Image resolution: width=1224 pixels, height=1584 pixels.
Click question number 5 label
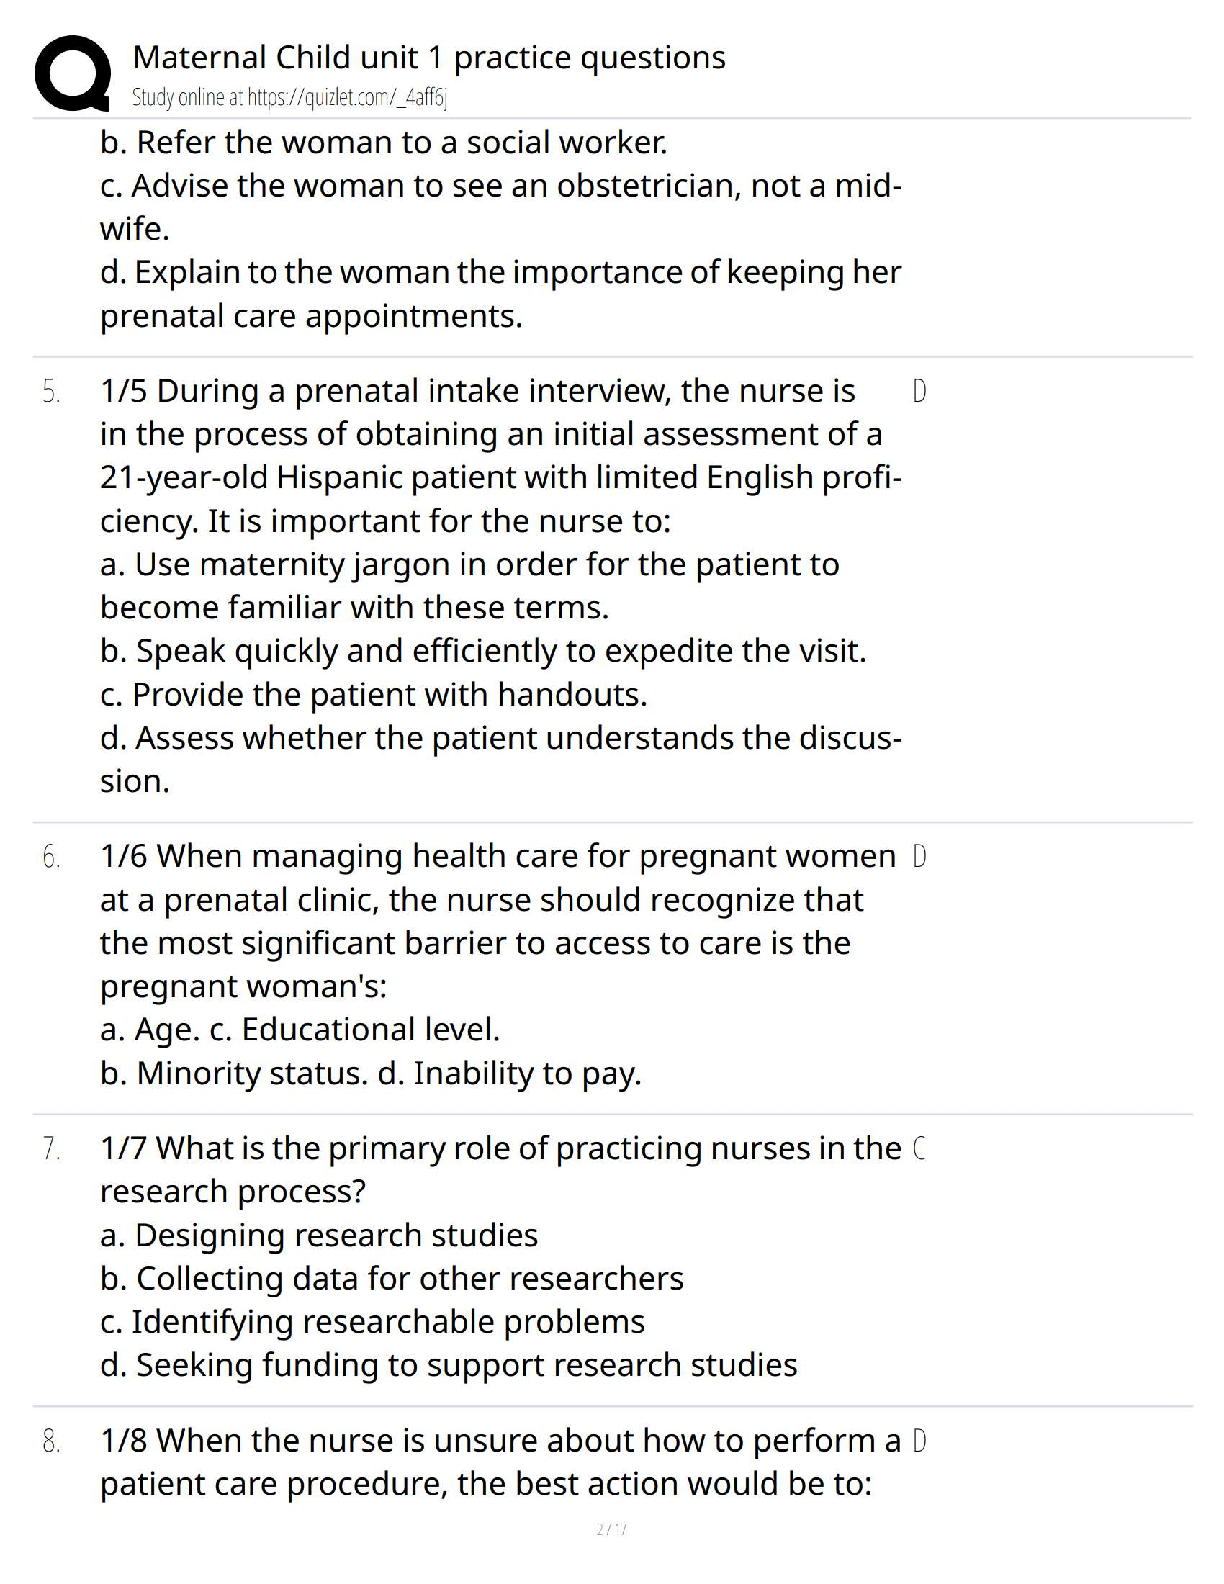coord(51,391)
